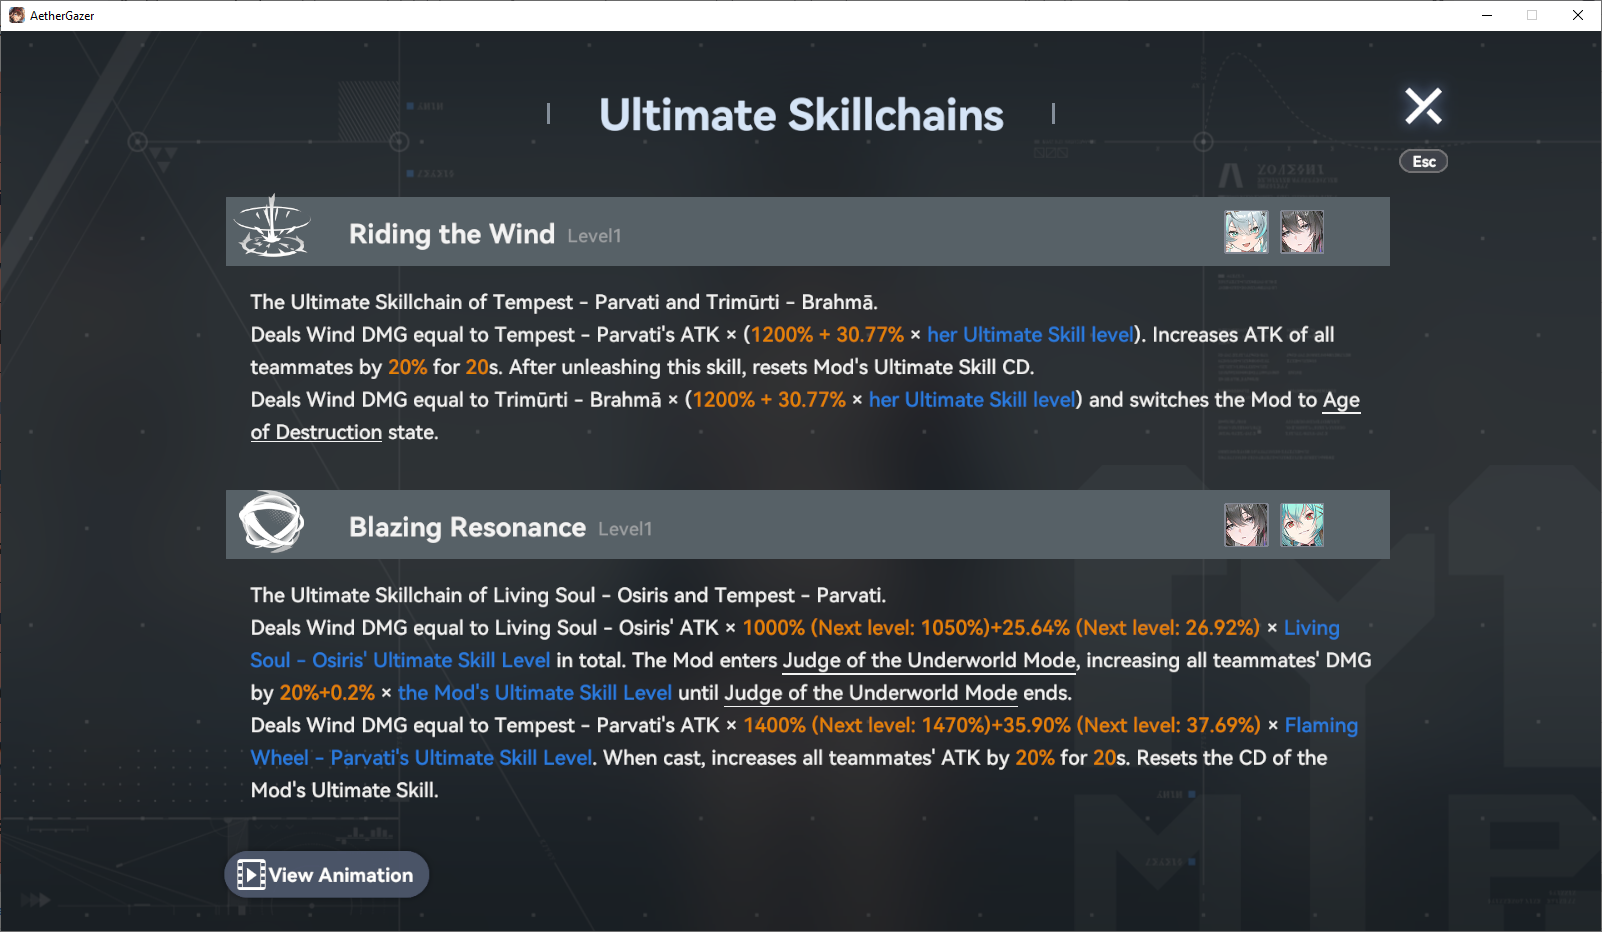The height and width of the screenshot is (932, 1602).
Task: Click second character portrait in Blazing Resonance
Action: click(x=1302, y=525)
